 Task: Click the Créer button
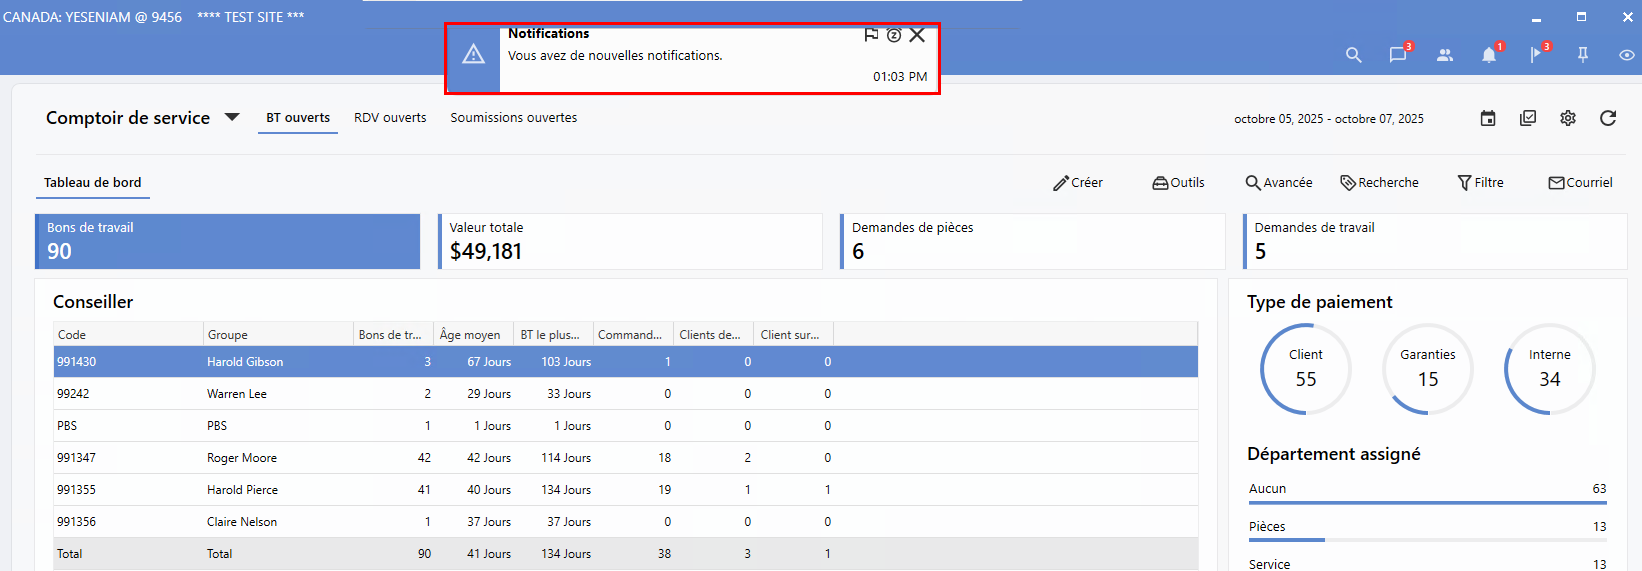[x=1077, y=183]
